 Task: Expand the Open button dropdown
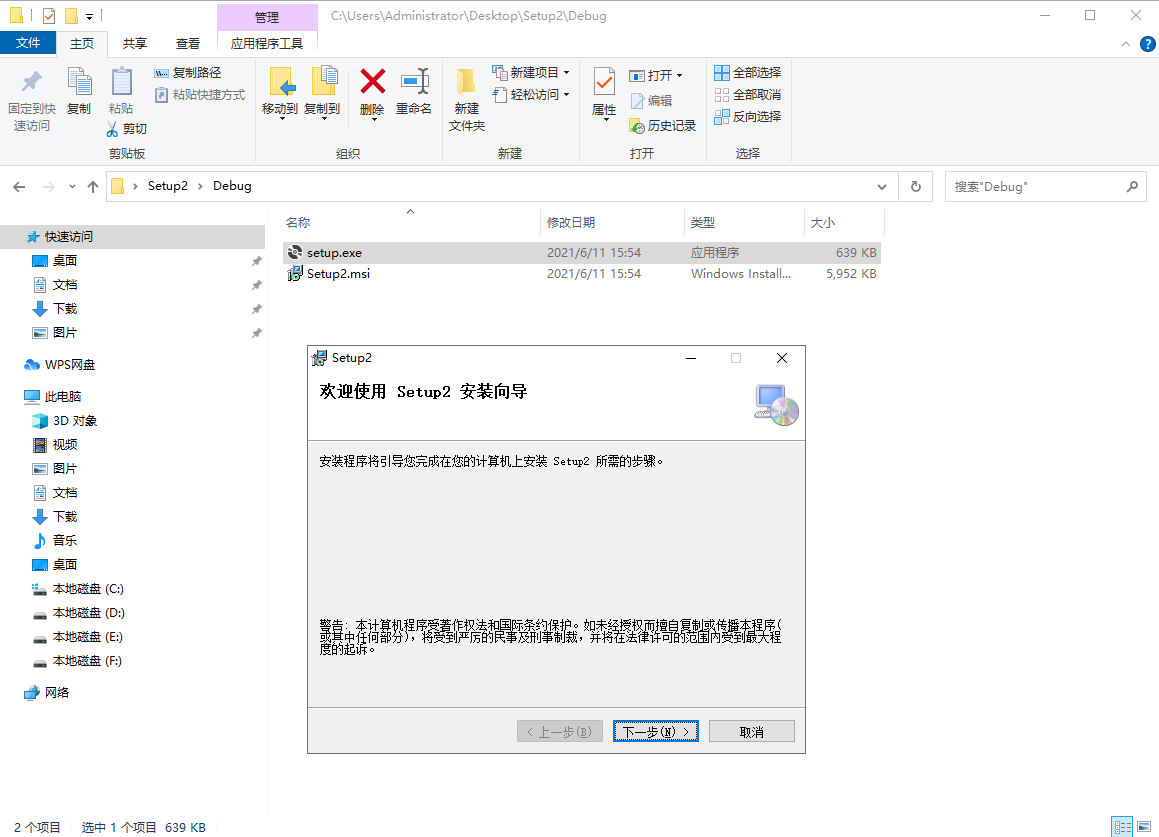[679, 75]
